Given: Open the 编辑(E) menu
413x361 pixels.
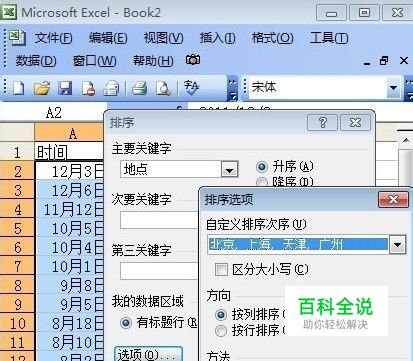Looking at the screenshot, I should [x=108, y=38].
